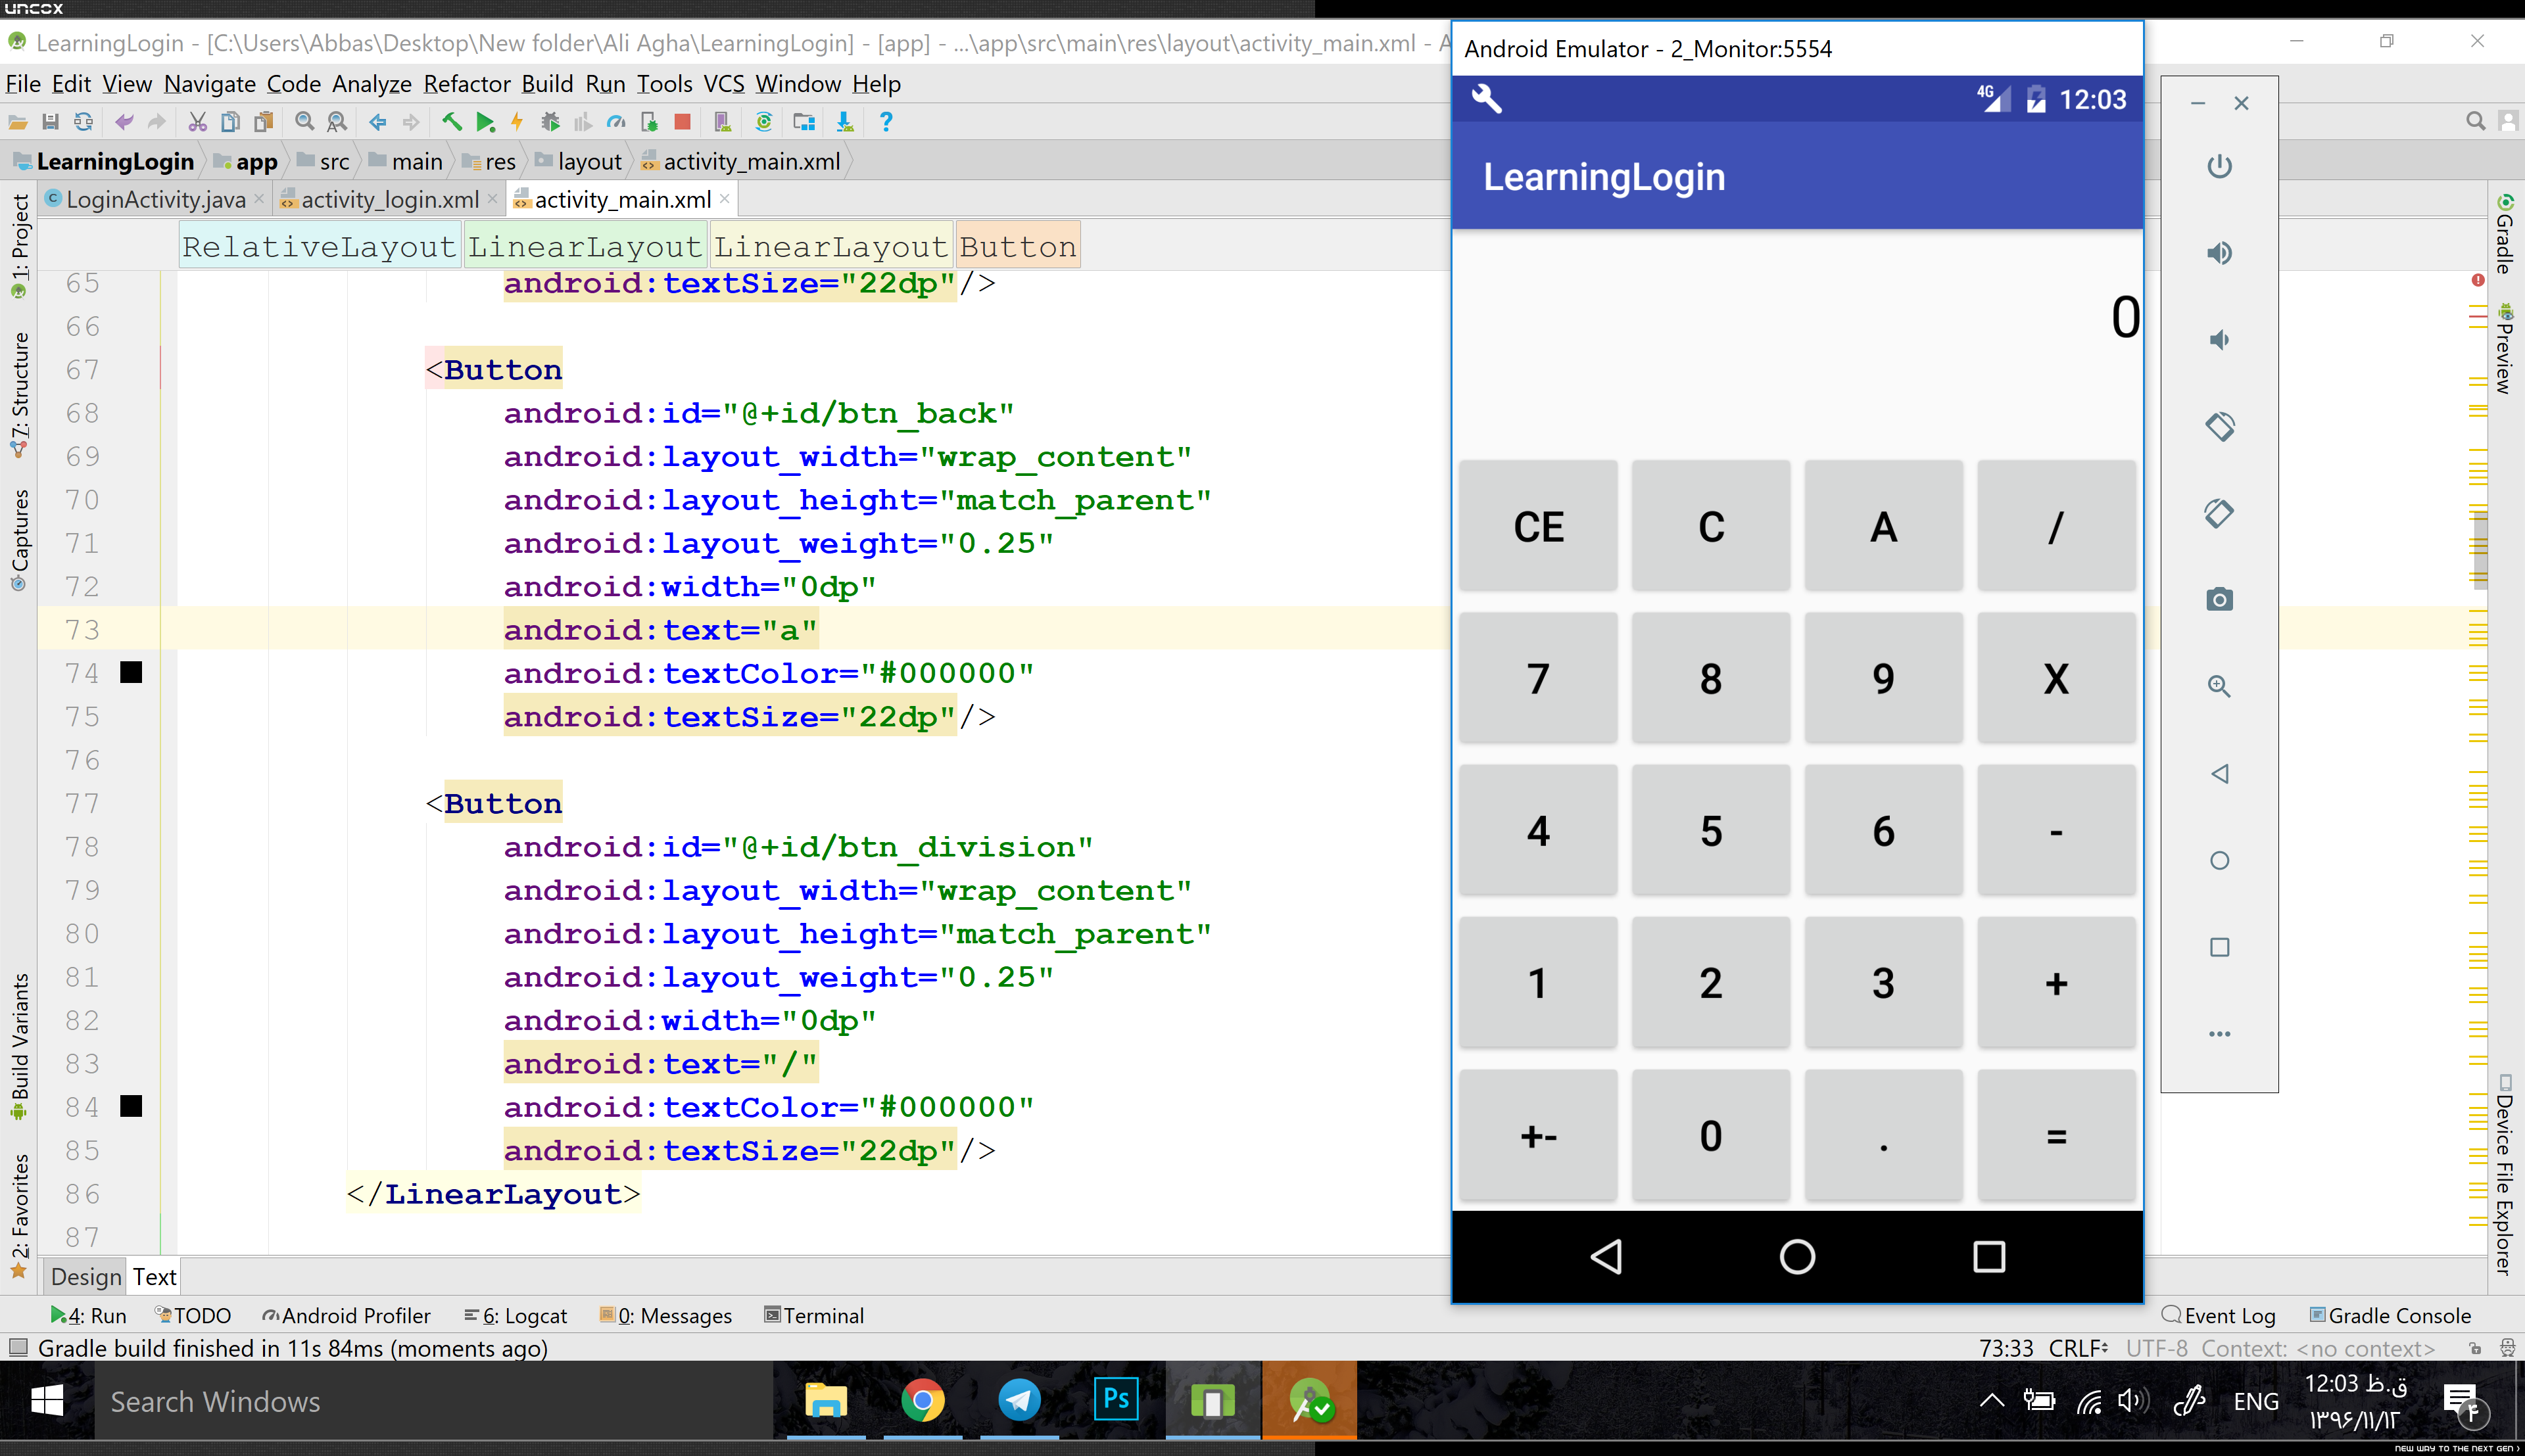Click the RelativeLayout XML breadcrumb
The height and width of the screenshot is (1456, 2525).
click(319, 247)
